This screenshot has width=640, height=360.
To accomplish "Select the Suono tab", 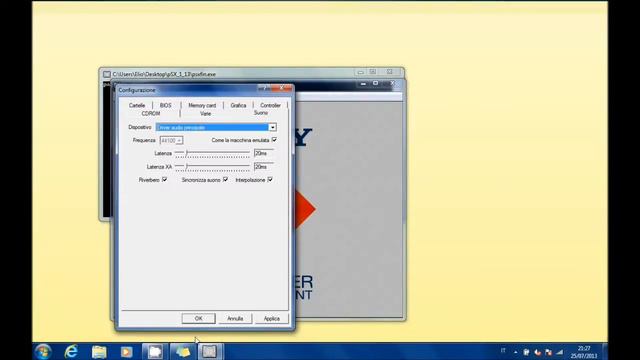I will (261, 113).
